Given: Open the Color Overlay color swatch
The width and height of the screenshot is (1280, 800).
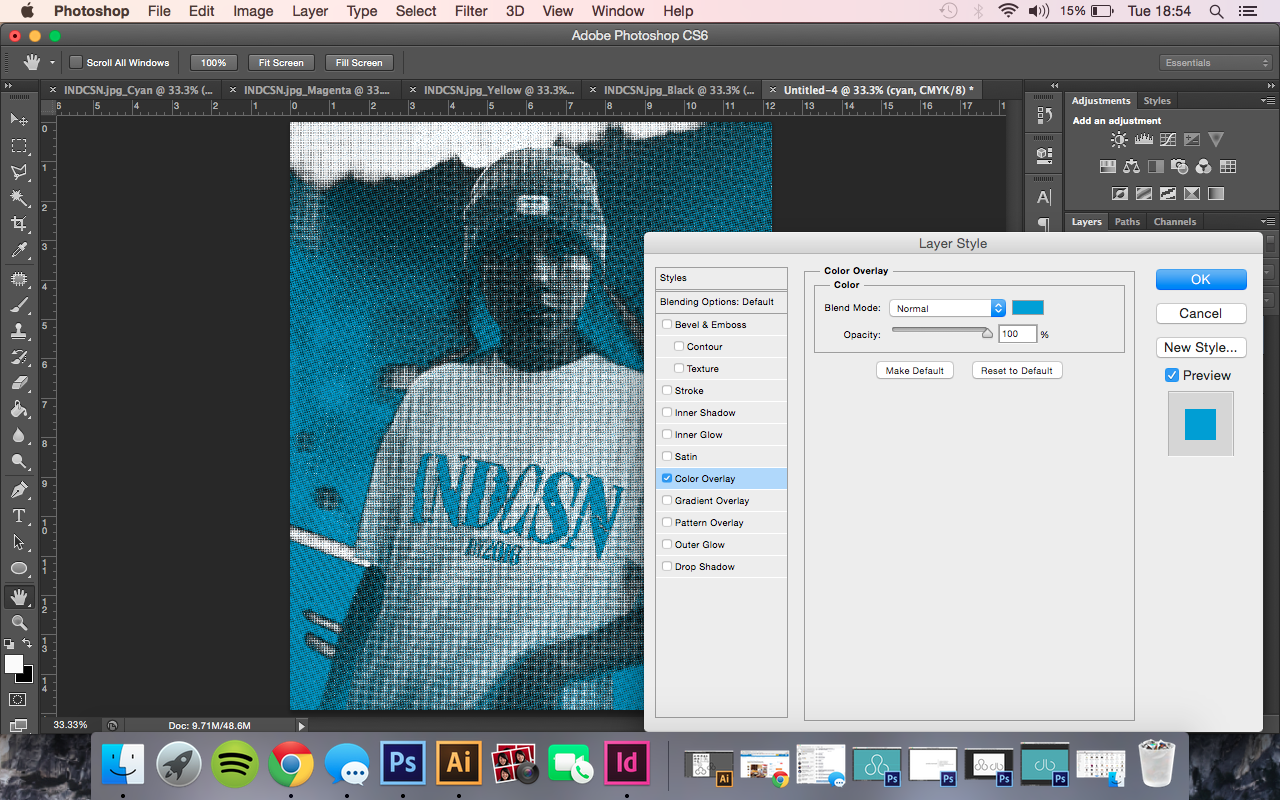Looking at the screenshot, I should click(x=1028, y=308).
